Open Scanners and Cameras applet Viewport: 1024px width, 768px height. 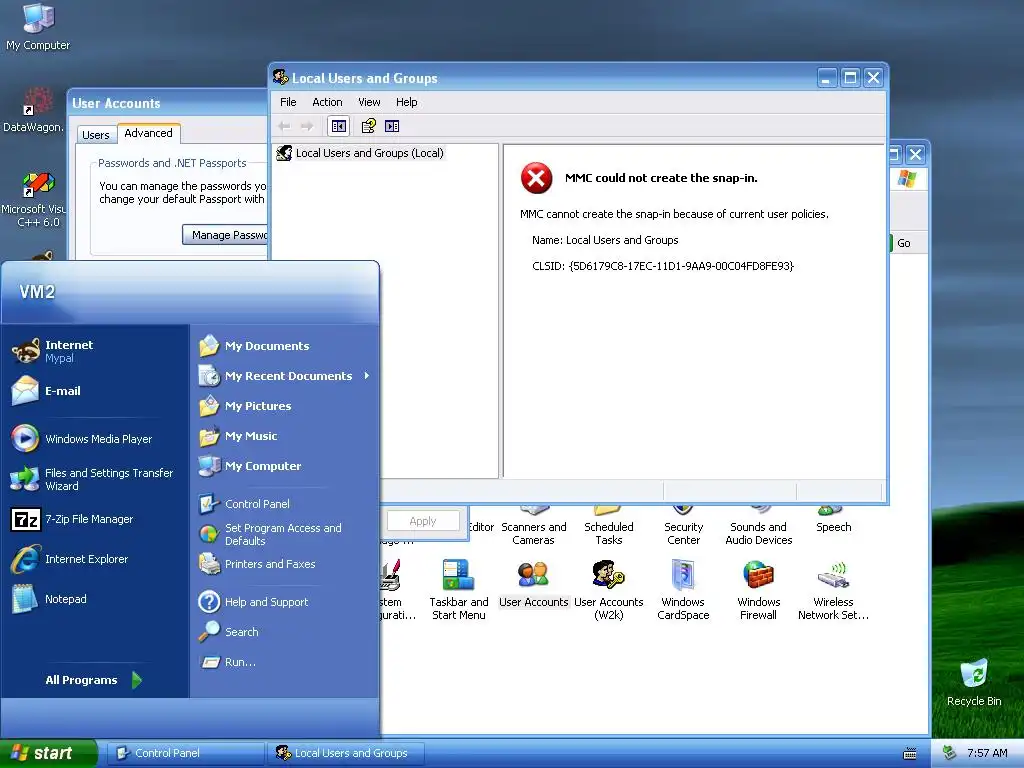coord(534,527)
